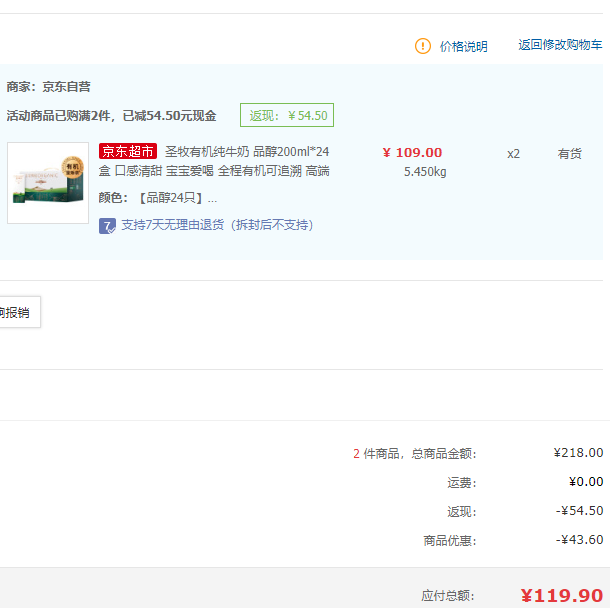Screen dimensions: 610x608
Task: Click the 颜色：【品醇24只】 option text
Action: tap(158, 198)
